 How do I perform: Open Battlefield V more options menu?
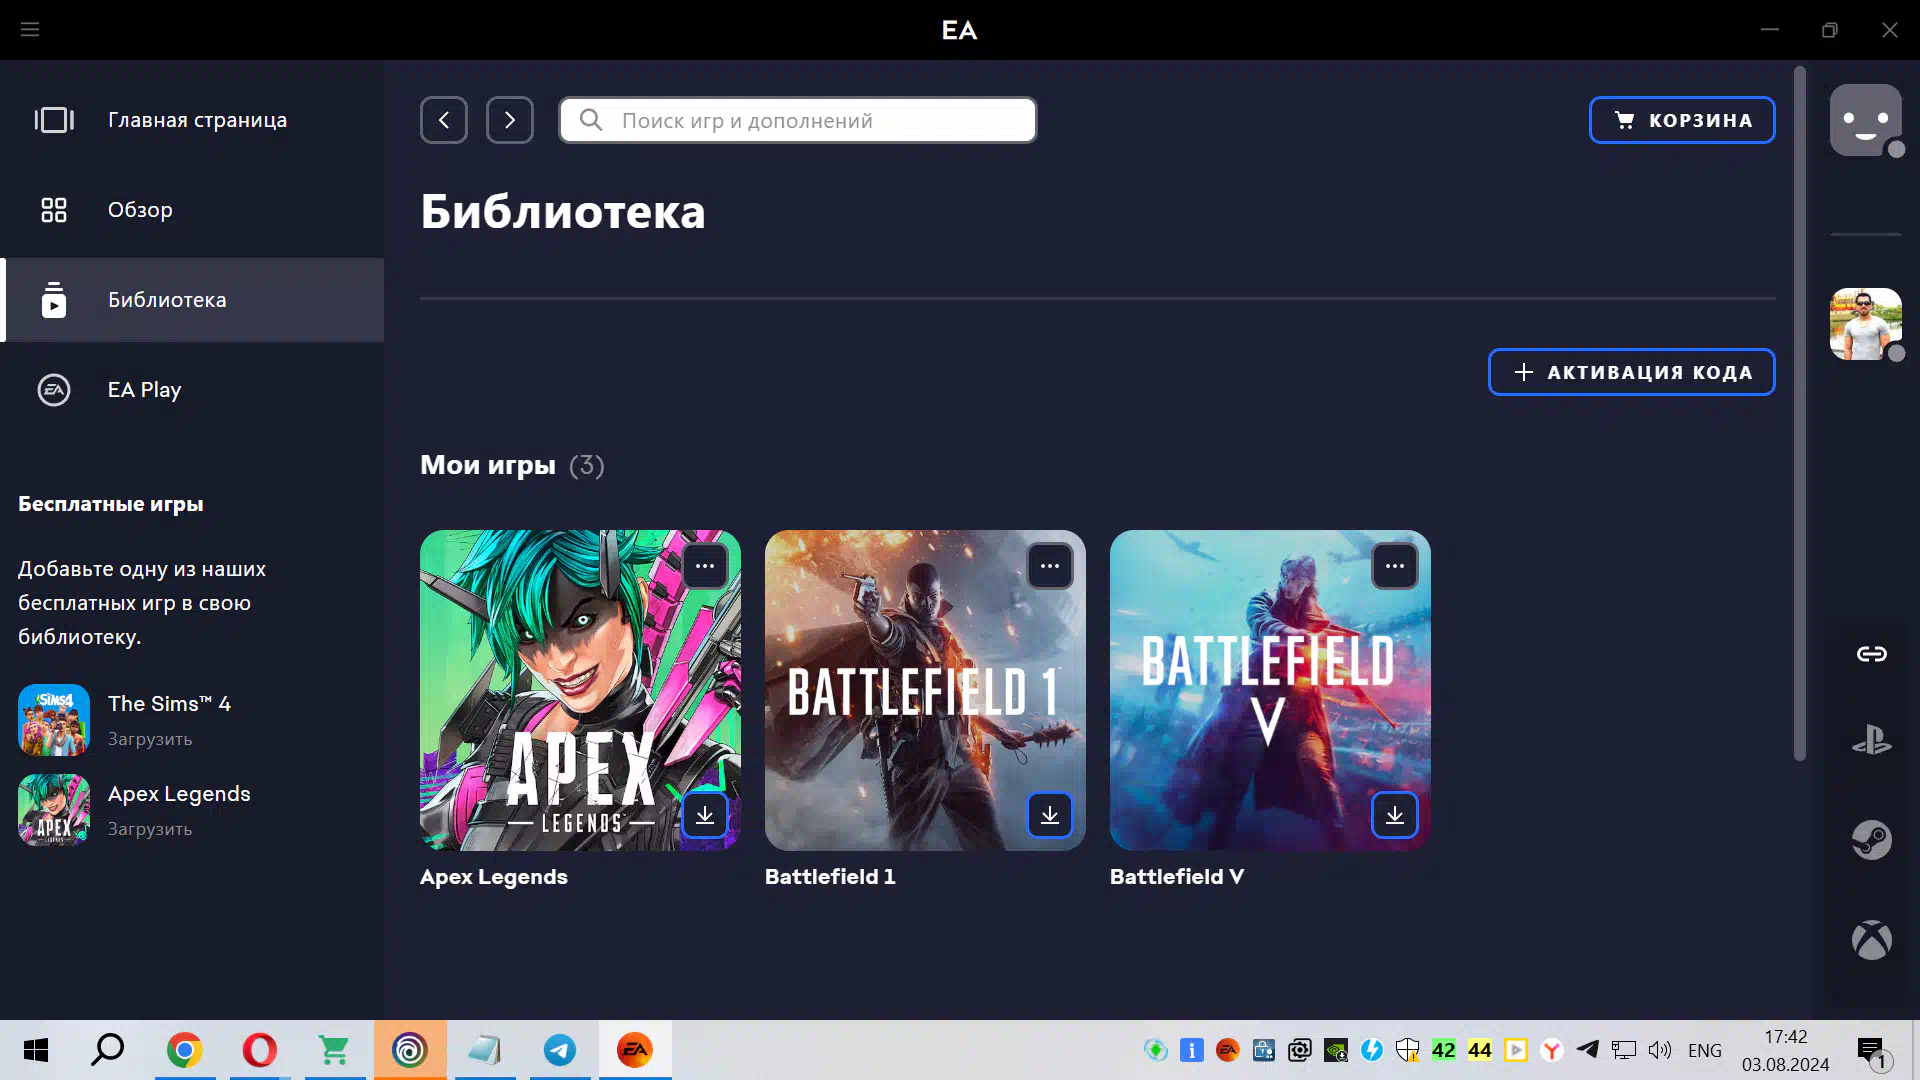[1395, 566]
